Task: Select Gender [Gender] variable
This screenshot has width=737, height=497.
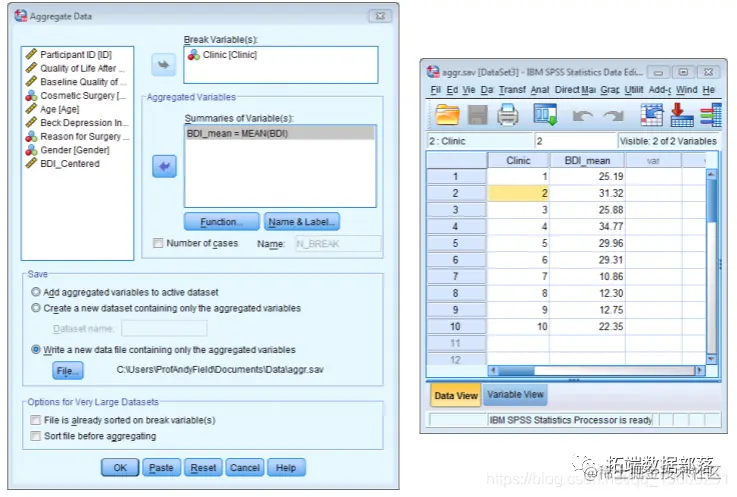Action: tap(68, 150)
